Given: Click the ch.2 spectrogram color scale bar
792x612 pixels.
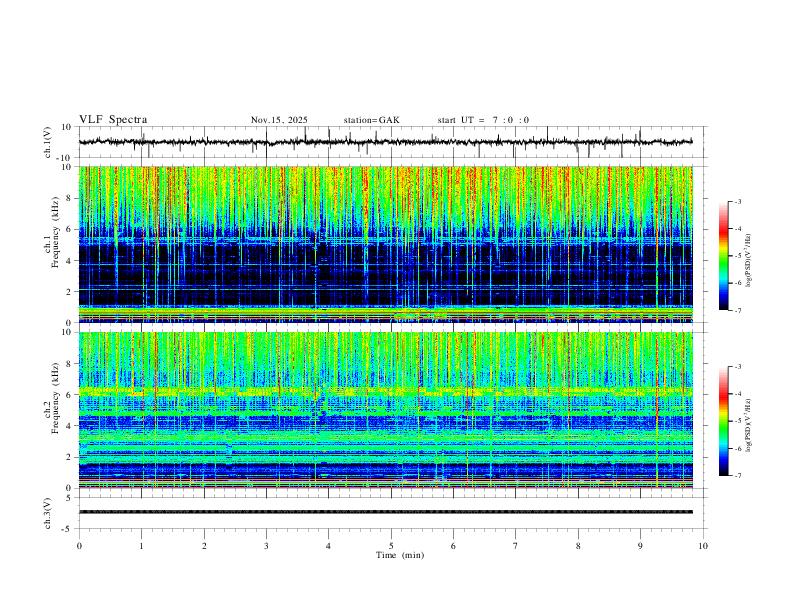Looking at the screenshot, I should [723, 421].
